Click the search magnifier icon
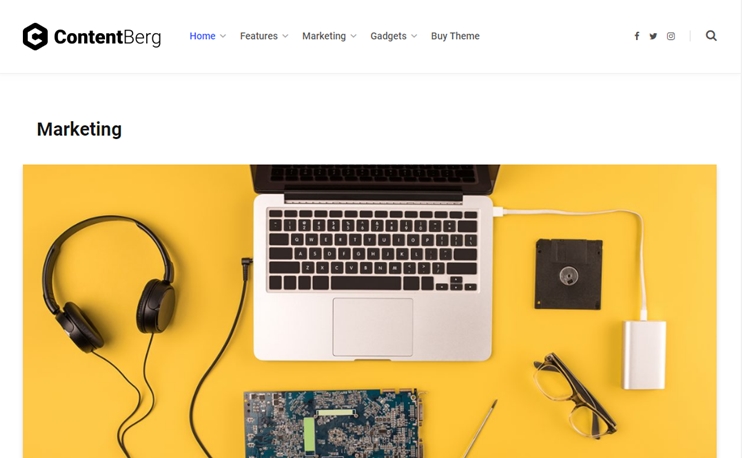Screen dimensions: 742x458 click(711, 36)
